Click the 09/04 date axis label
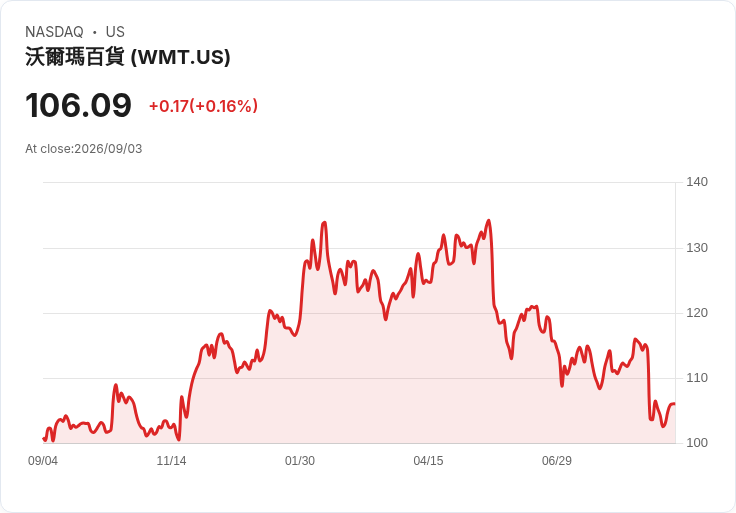Viewport: 736px width, 513px height. tap(43, 460)
